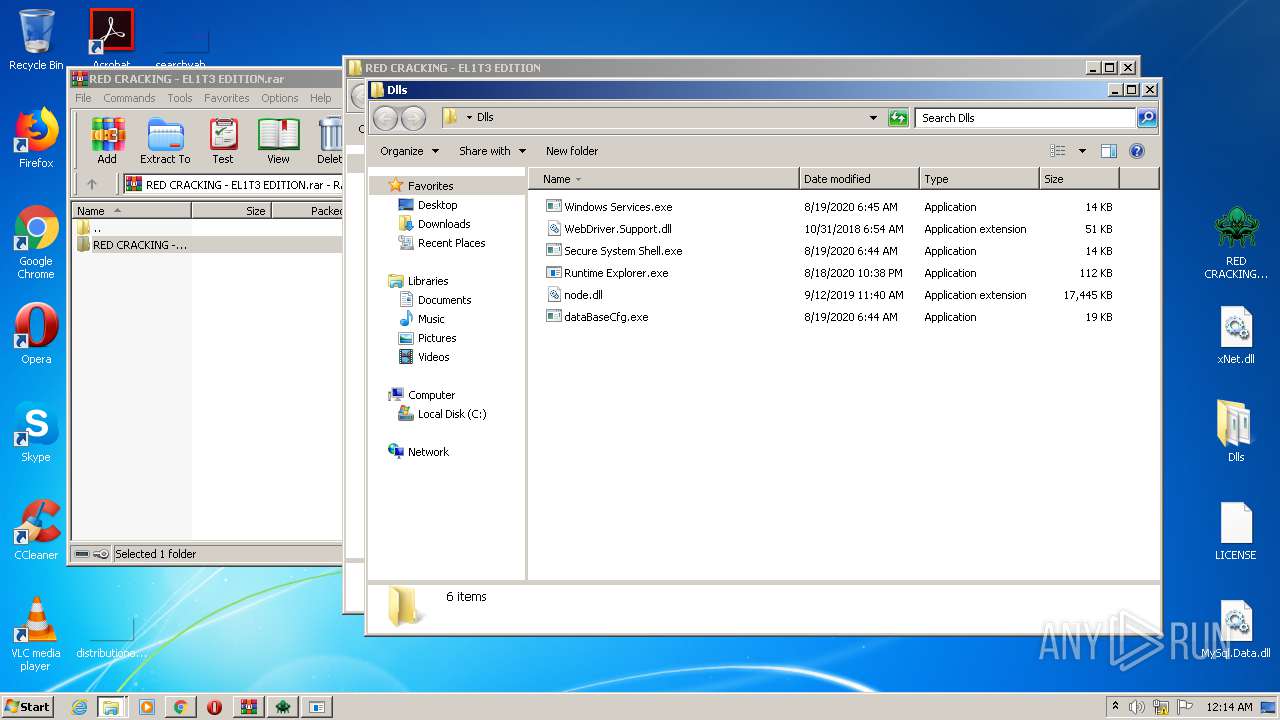The height and width of the screenshot is (720, 1280).
Task: Select dataBaseCfg.exe file
Action: [606, 317]
